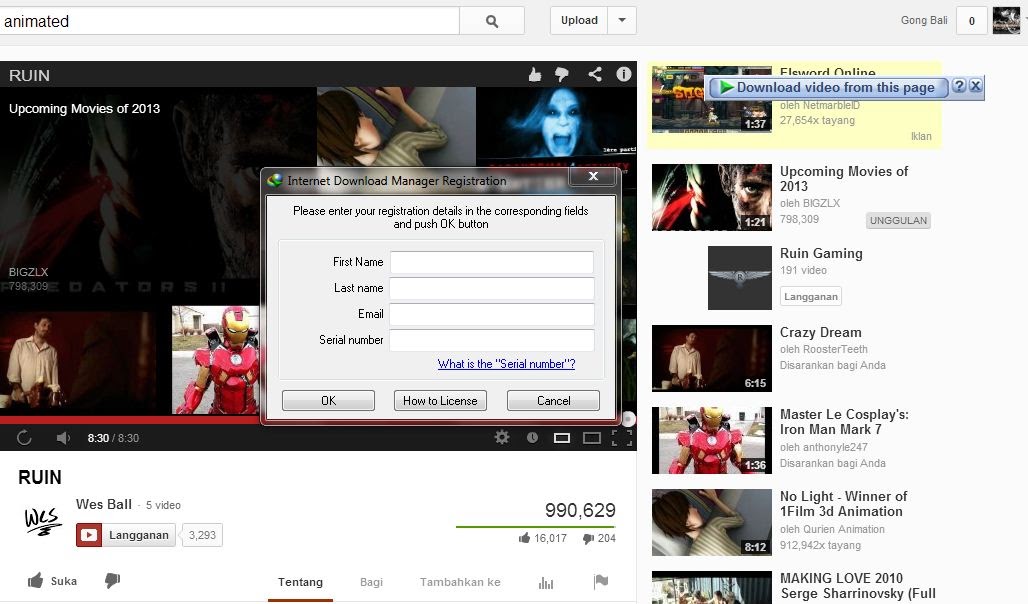Click the Watch Later clock icon

point(532,437)
